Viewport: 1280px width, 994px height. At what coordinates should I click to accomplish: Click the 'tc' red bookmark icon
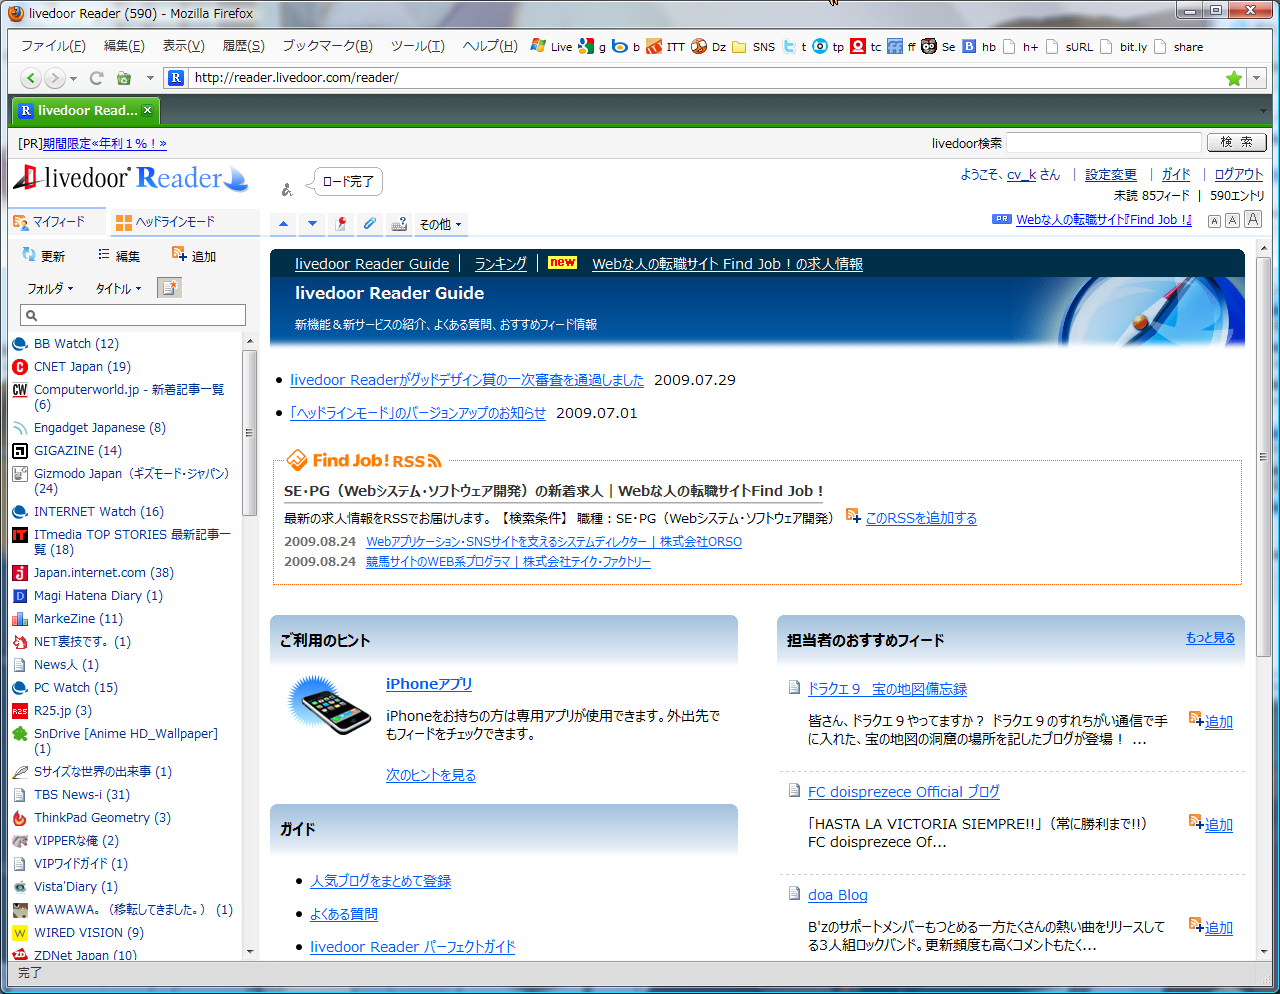[858, 46]
